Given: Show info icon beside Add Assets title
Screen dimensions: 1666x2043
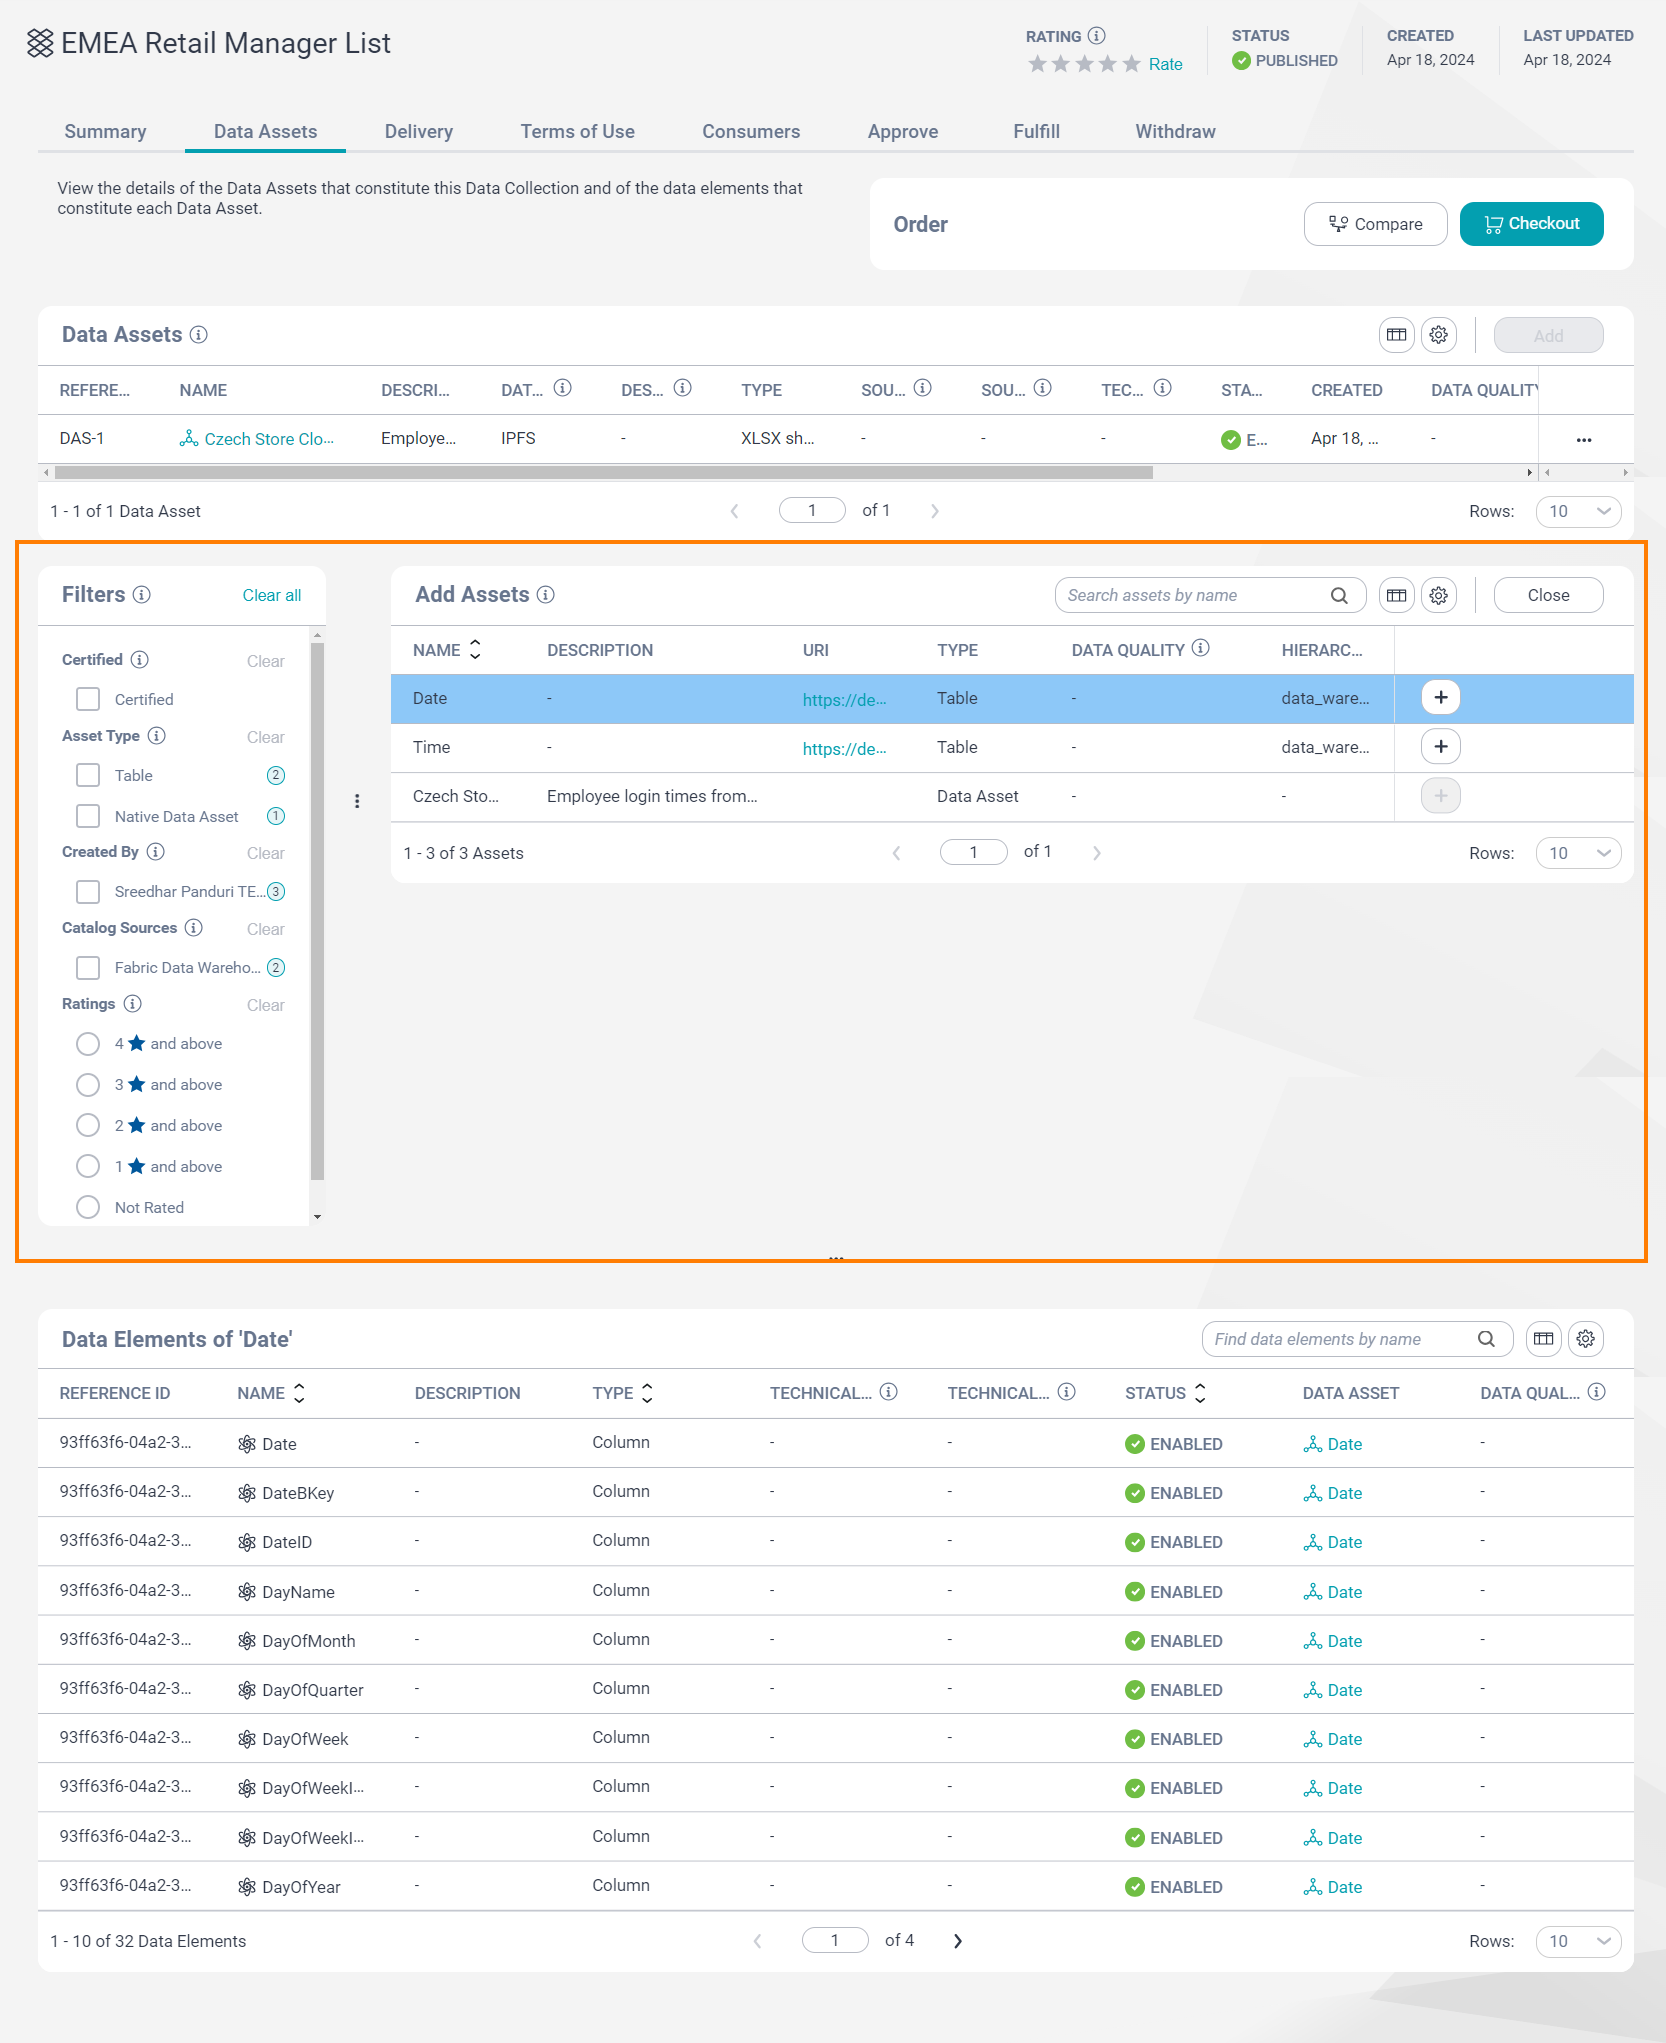Looking at the screenshot, I should [x=545, y=595].
